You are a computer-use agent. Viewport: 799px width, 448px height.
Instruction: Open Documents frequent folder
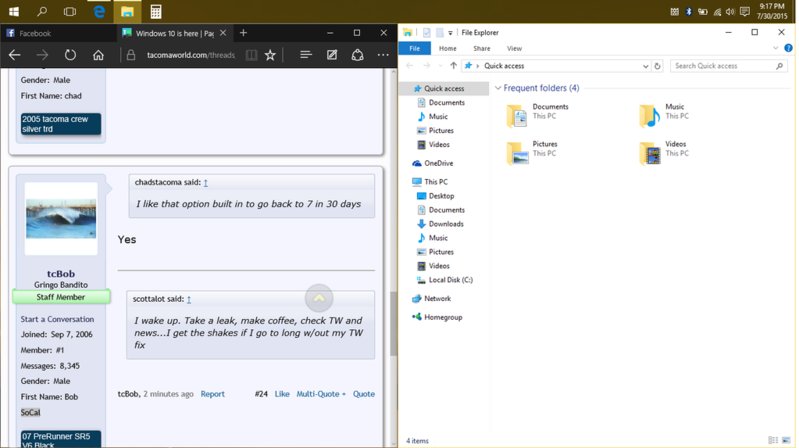pyautogui.click(x=538, y=114)
